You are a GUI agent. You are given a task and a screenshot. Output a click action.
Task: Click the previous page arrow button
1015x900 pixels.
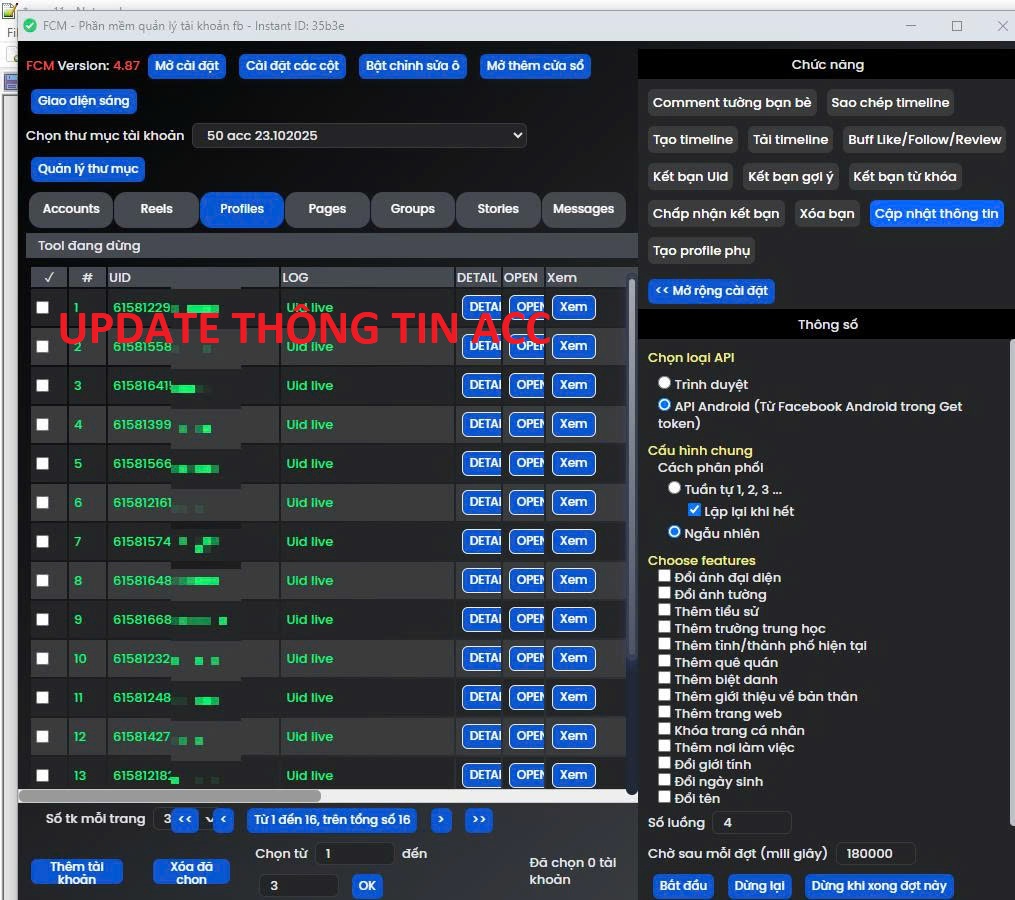coord(224,820)
